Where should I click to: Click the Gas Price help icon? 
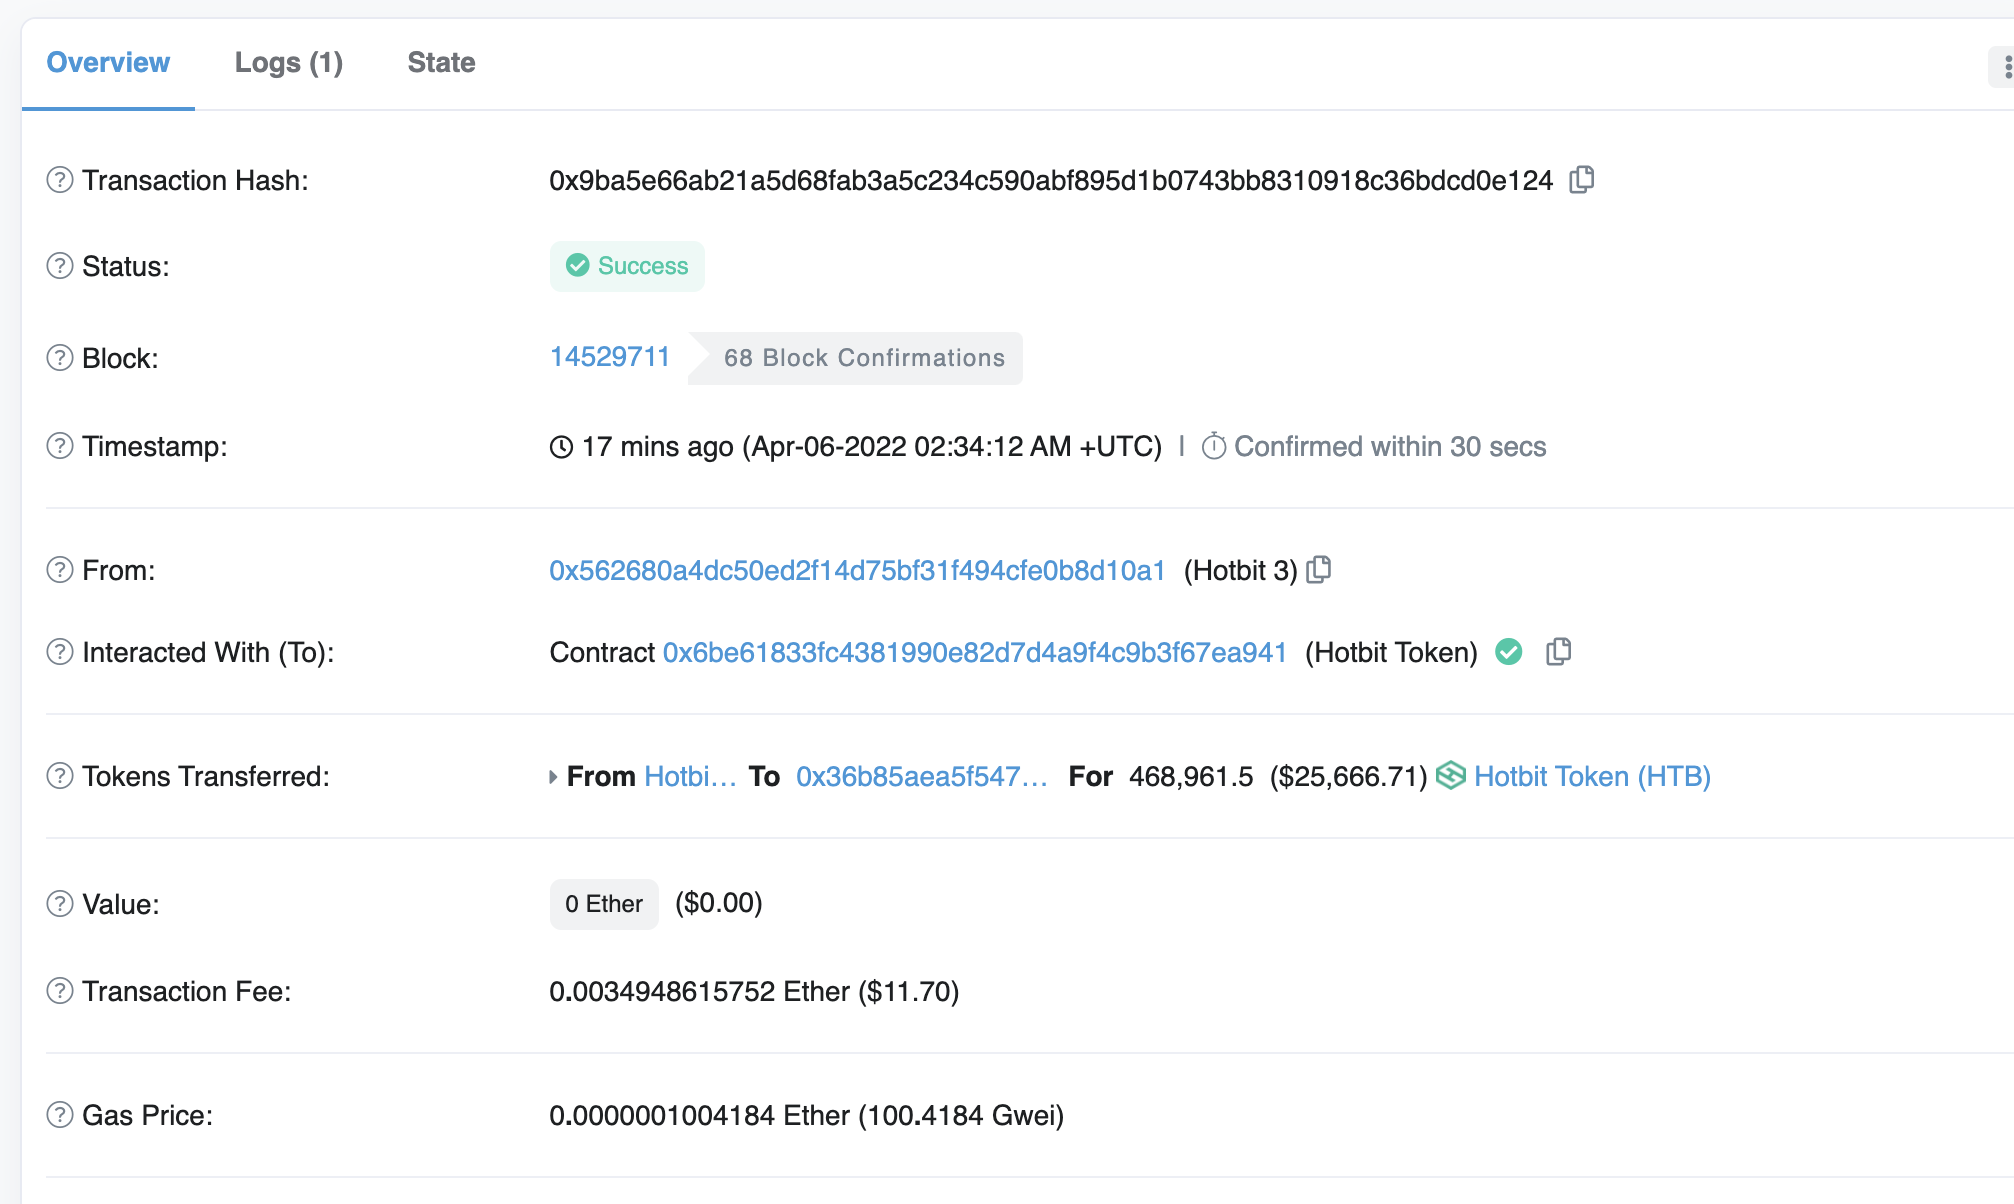[x=60, y=1115]
